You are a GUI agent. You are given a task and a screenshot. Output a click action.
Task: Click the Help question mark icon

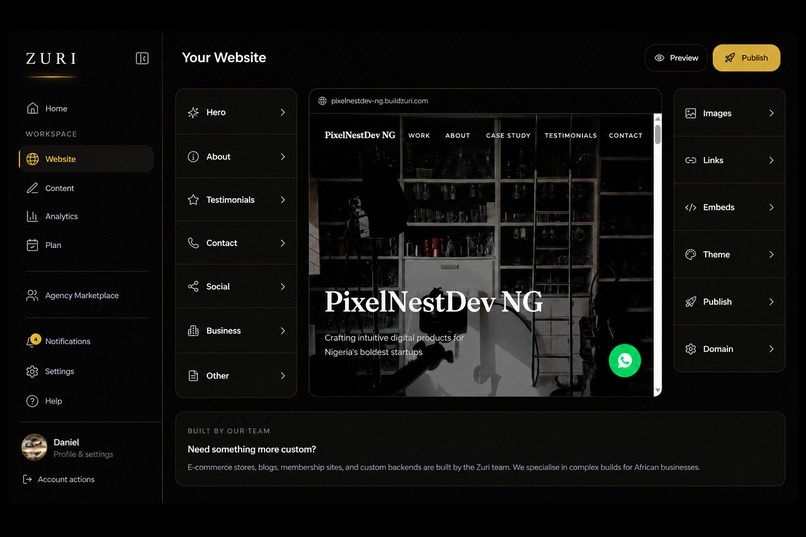click(32, 401)
